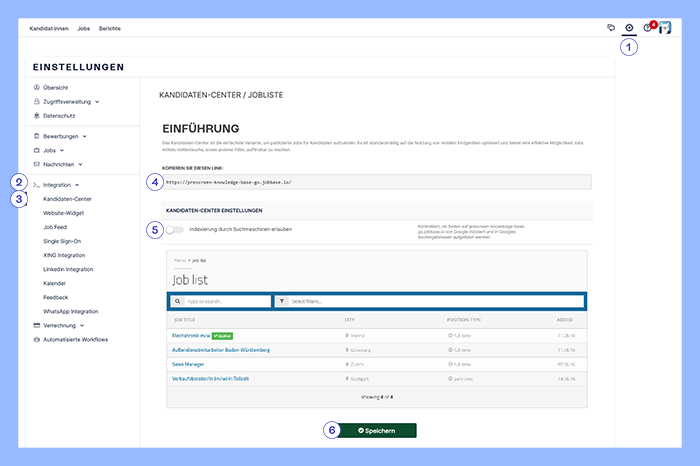Viewport: 700px width, 466px height.
Task: Open Berichte in the top navigation
Action: (x=110, y=29)
